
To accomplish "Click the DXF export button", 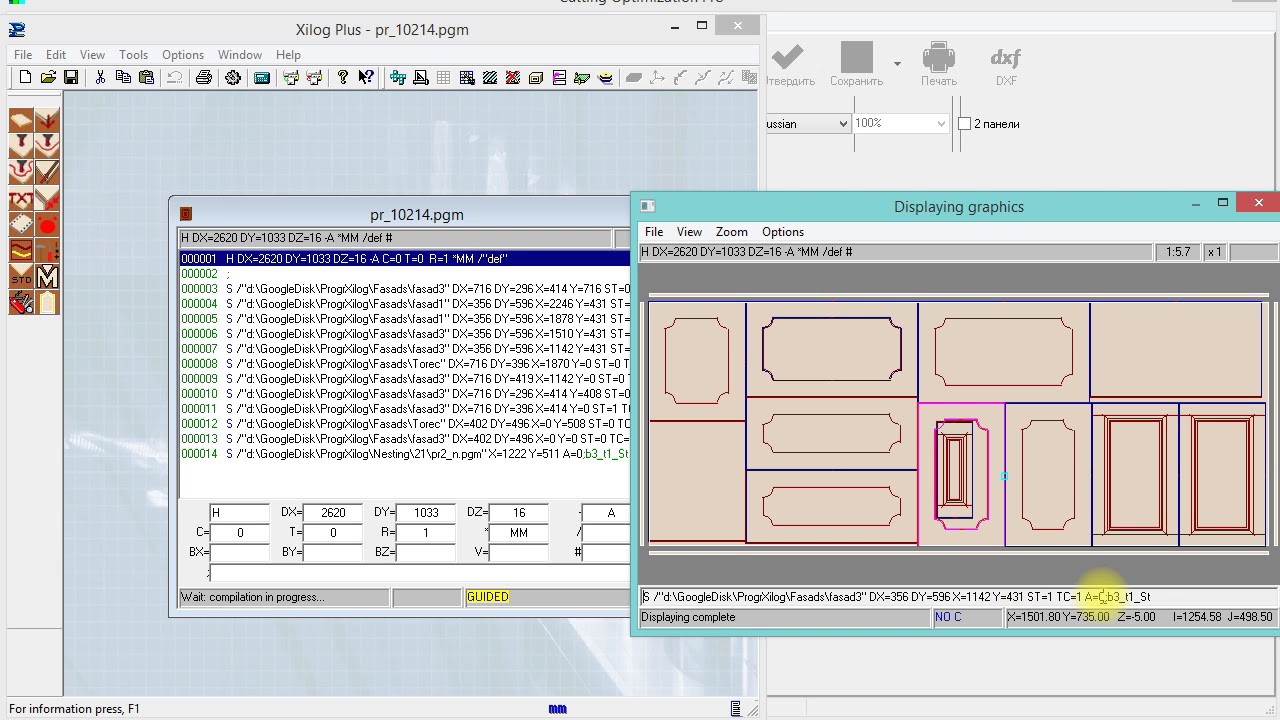I will tap(1006, 64).
